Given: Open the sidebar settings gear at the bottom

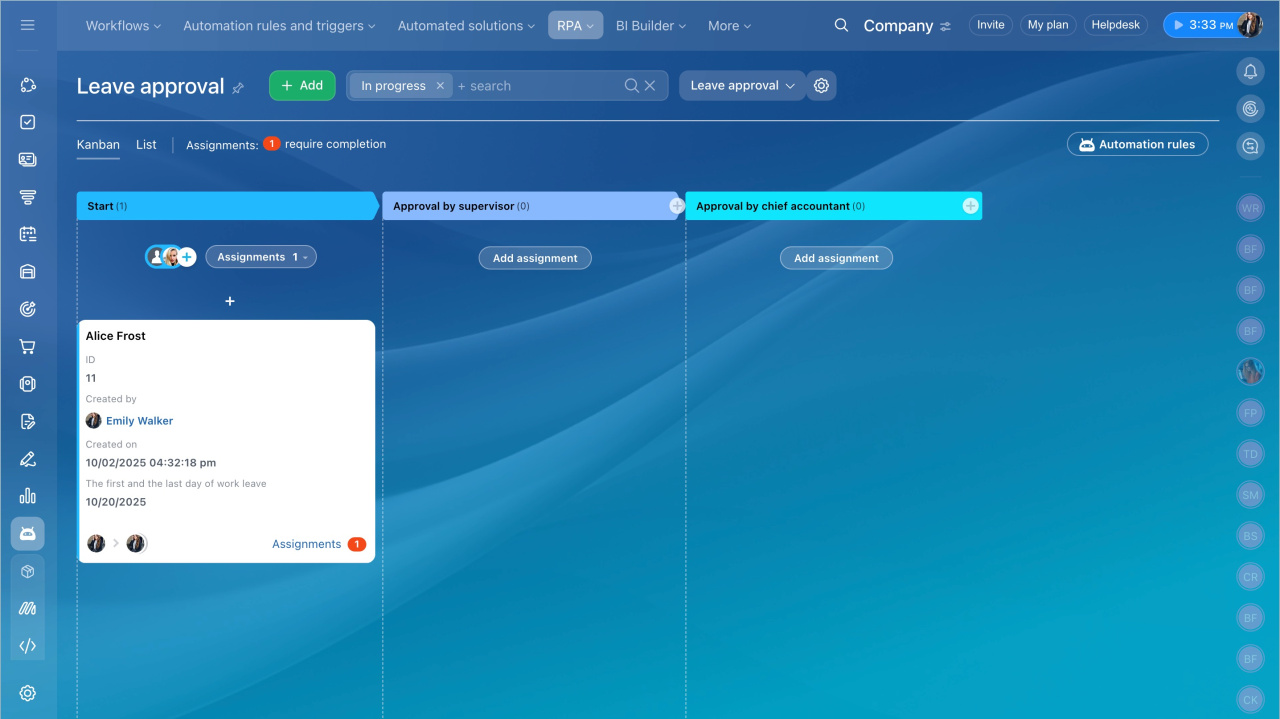Looking at the screenshot, I should click(x=28, y=693).
